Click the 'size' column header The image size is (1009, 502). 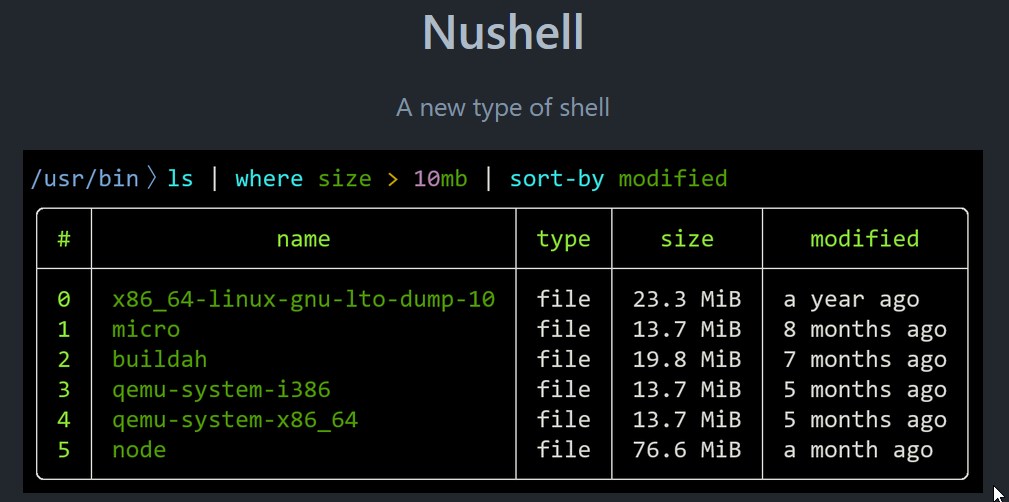[x=687, y=239]
